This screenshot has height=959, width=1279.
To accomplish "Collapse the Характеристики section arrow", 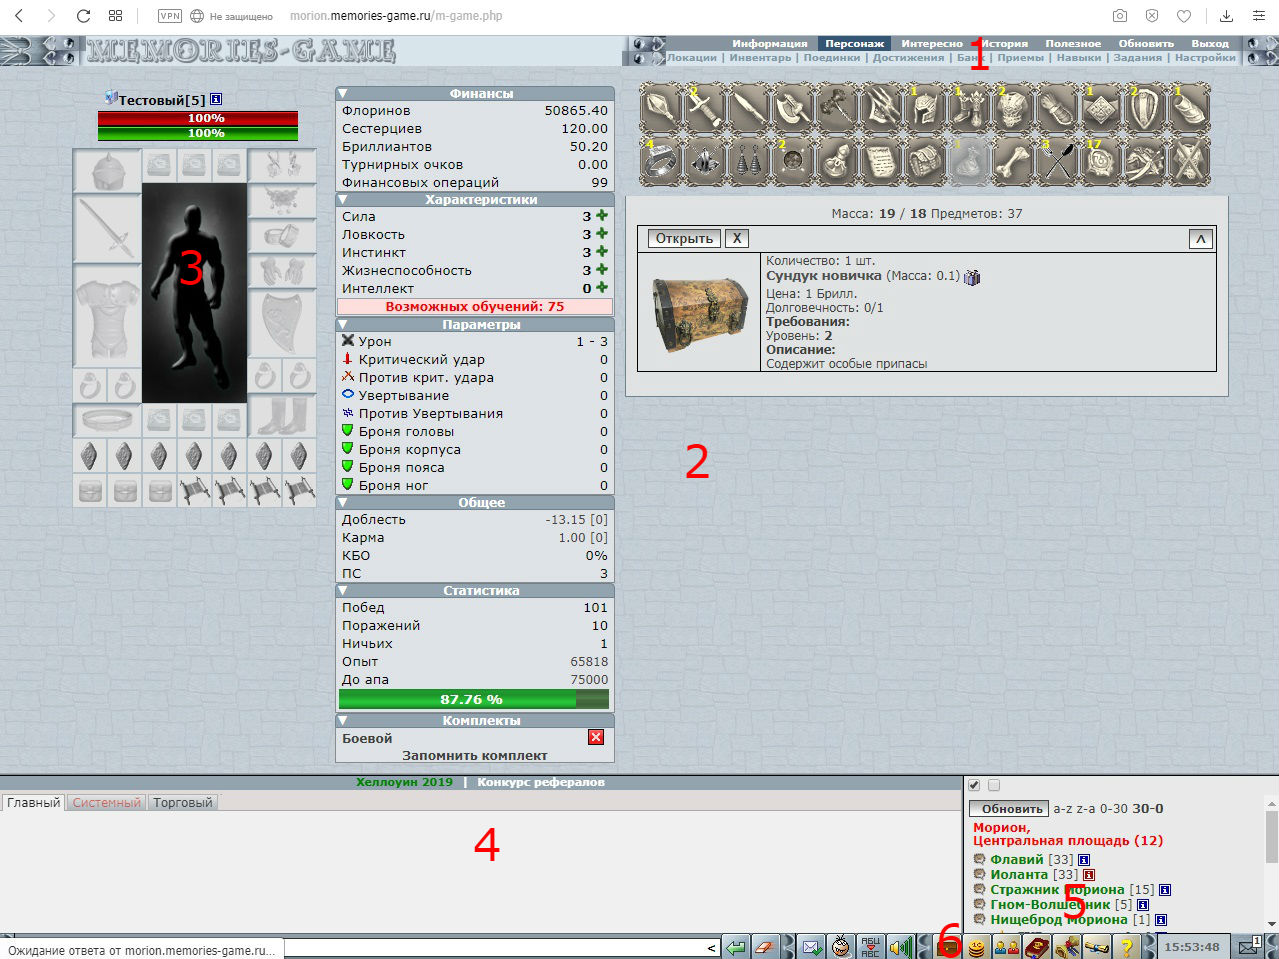I will [x=343, y=200].
